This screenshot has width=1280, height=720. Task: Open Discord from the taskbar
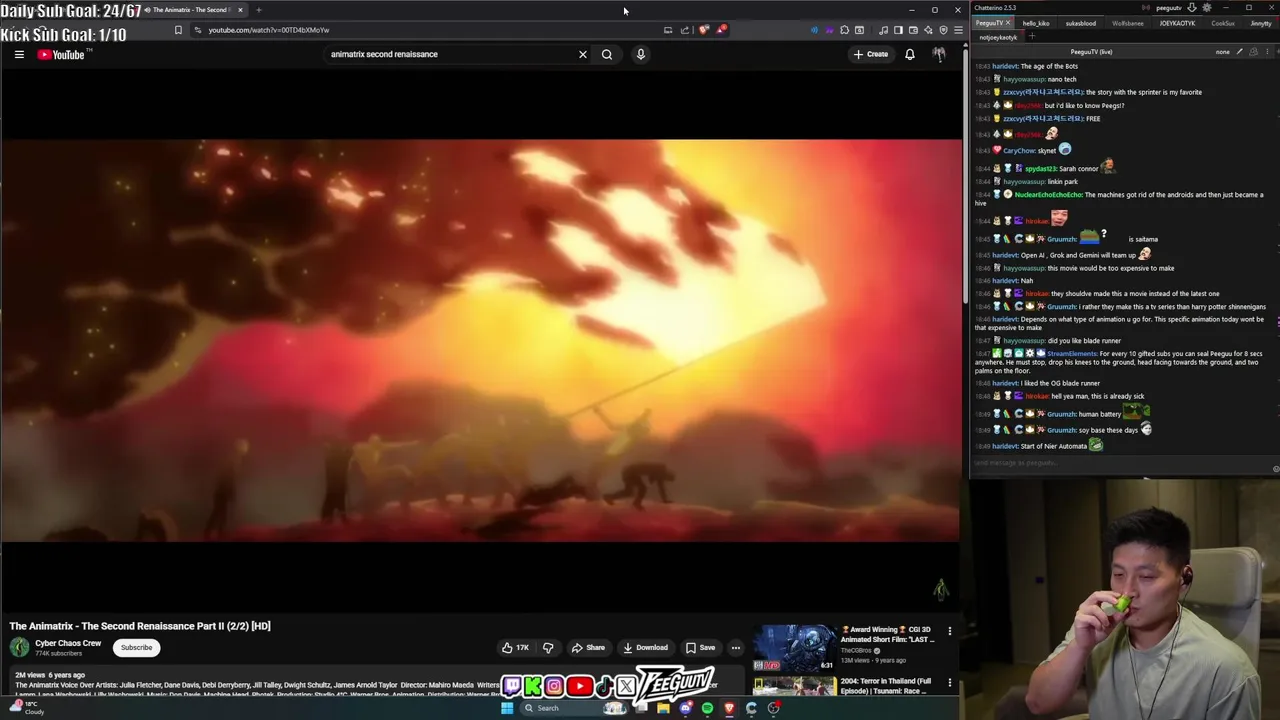tap(685, 708)
